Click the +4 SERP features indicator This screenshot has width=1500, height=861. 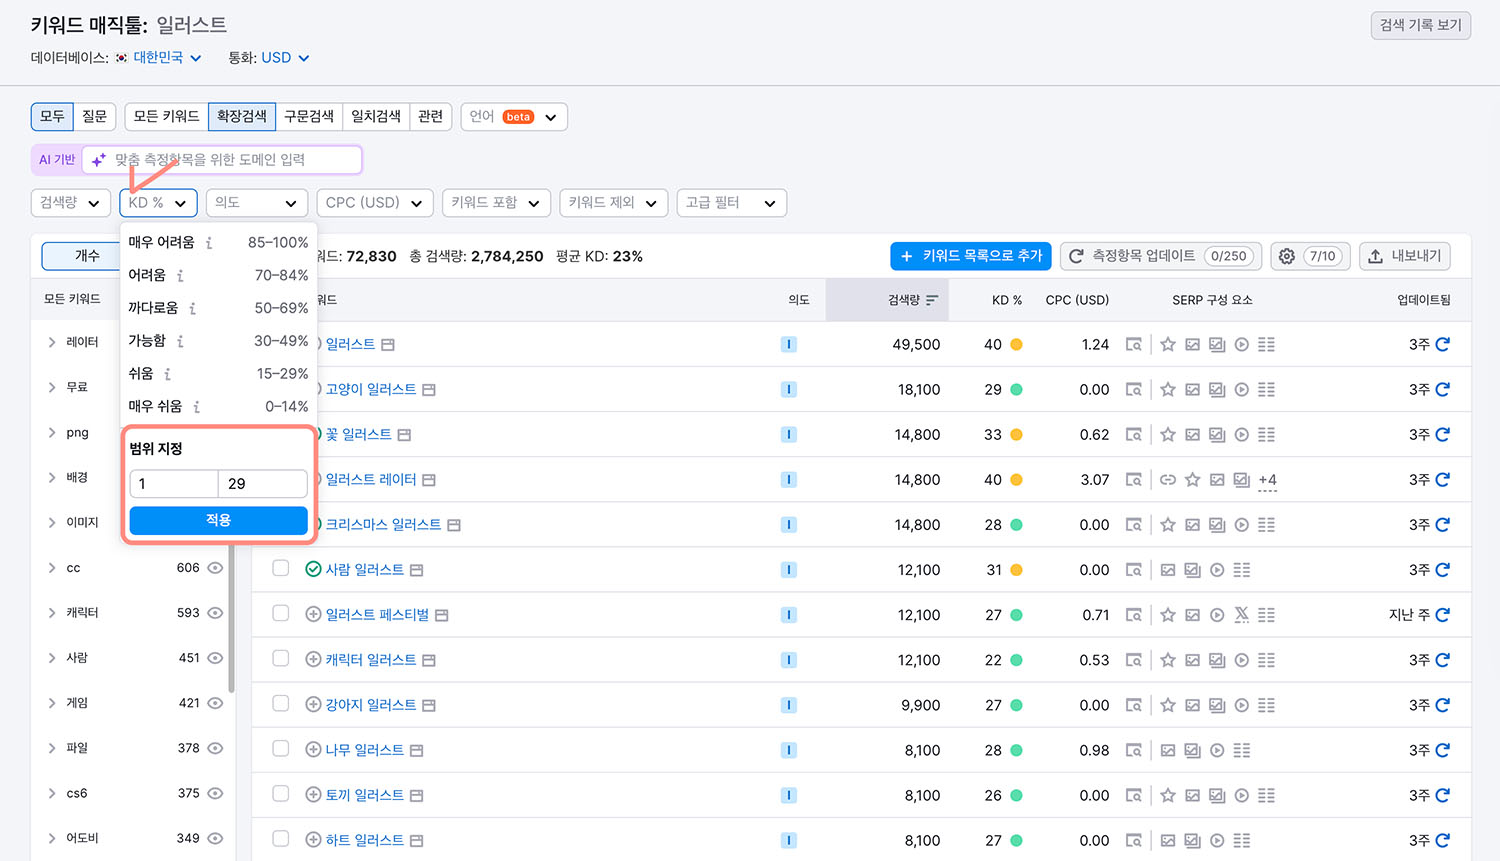pyautogui.click(x=1267, y=481)
